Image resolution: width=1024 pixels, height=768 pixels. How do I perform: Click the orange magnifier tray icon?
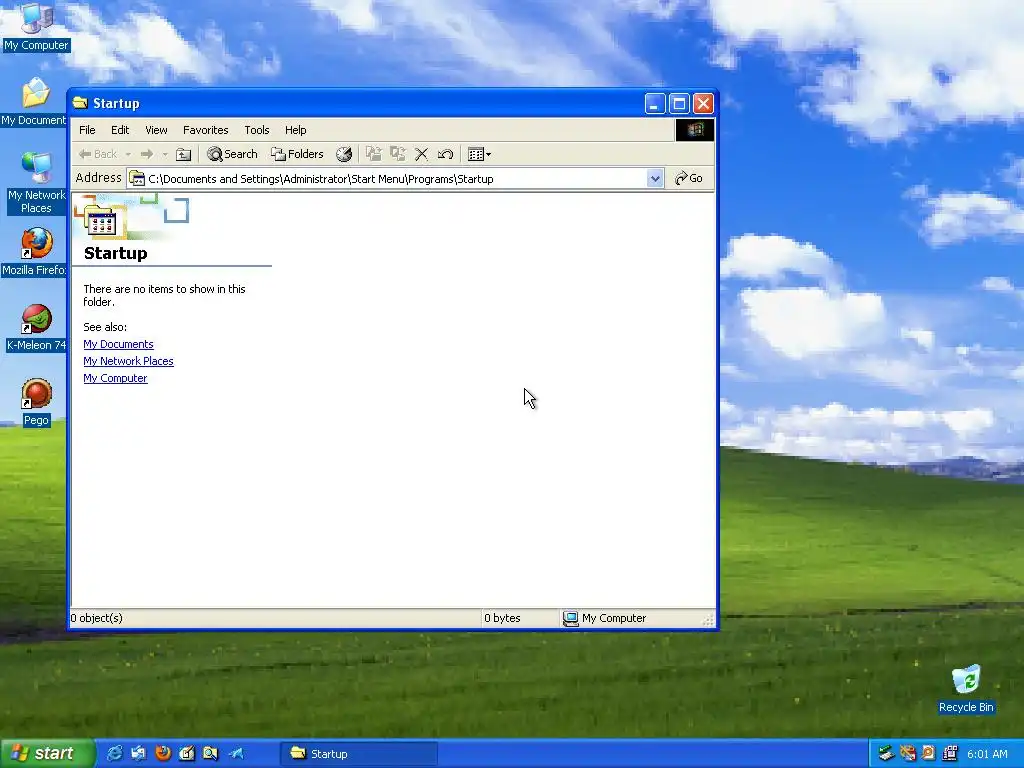coord(929,754)
